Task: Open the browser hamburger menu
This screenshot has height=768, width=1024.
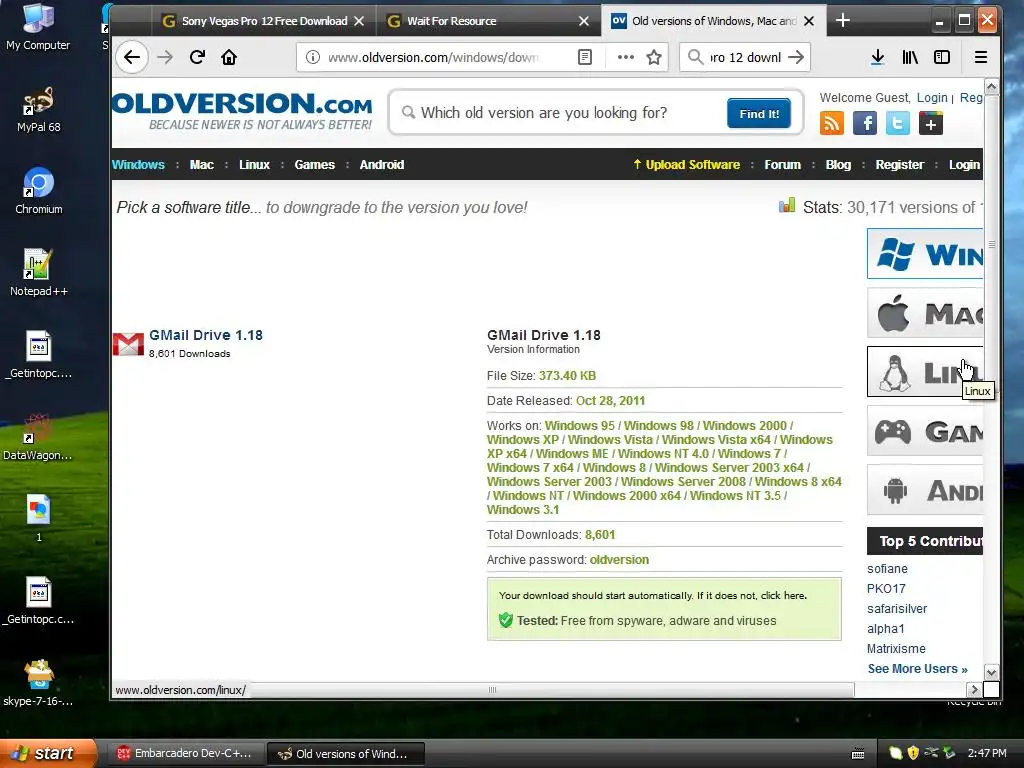Action: point(981,57)
